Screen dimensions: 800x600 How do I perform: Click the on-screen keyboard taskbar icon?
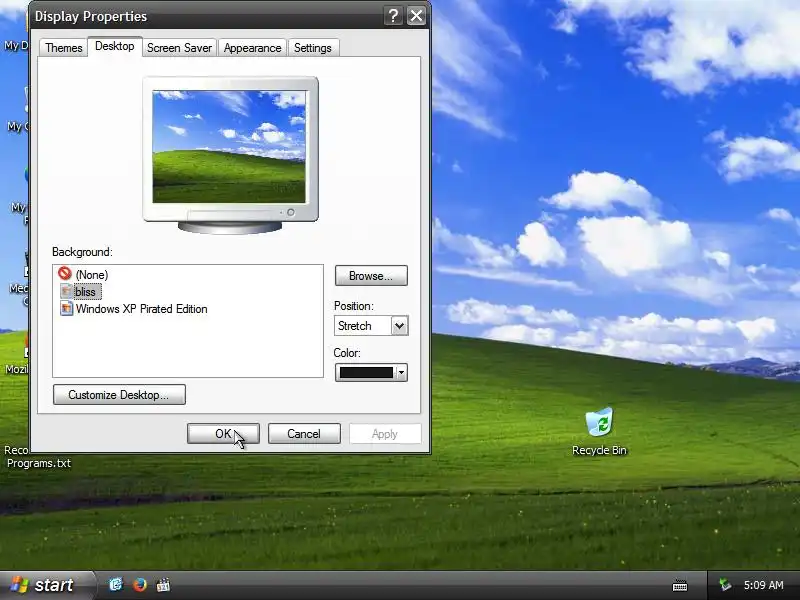[x=680, y=586]
